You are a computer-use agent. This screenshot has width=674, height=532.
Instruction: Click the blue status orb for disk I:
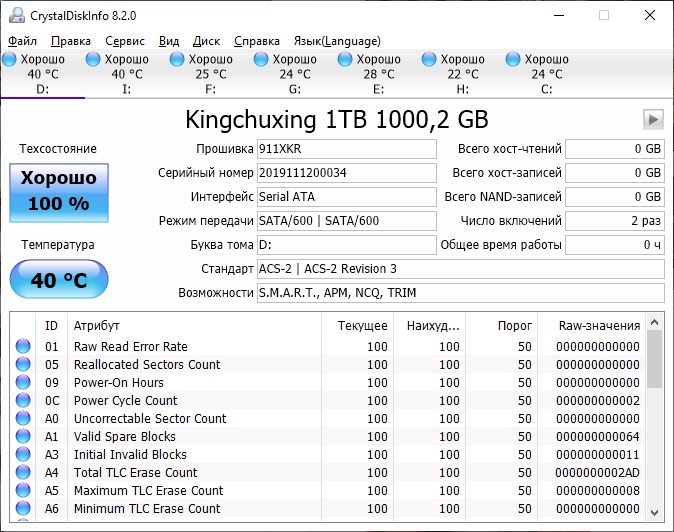coord(93,59)
